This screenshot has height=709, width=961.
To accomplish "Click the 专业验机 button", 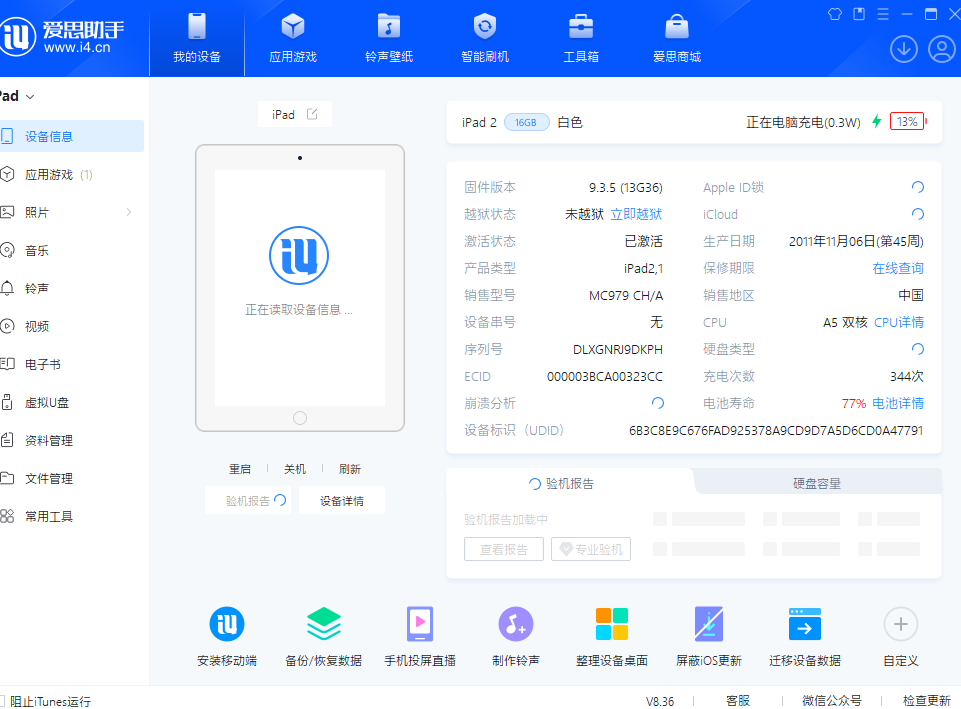I will coord(591,549).
